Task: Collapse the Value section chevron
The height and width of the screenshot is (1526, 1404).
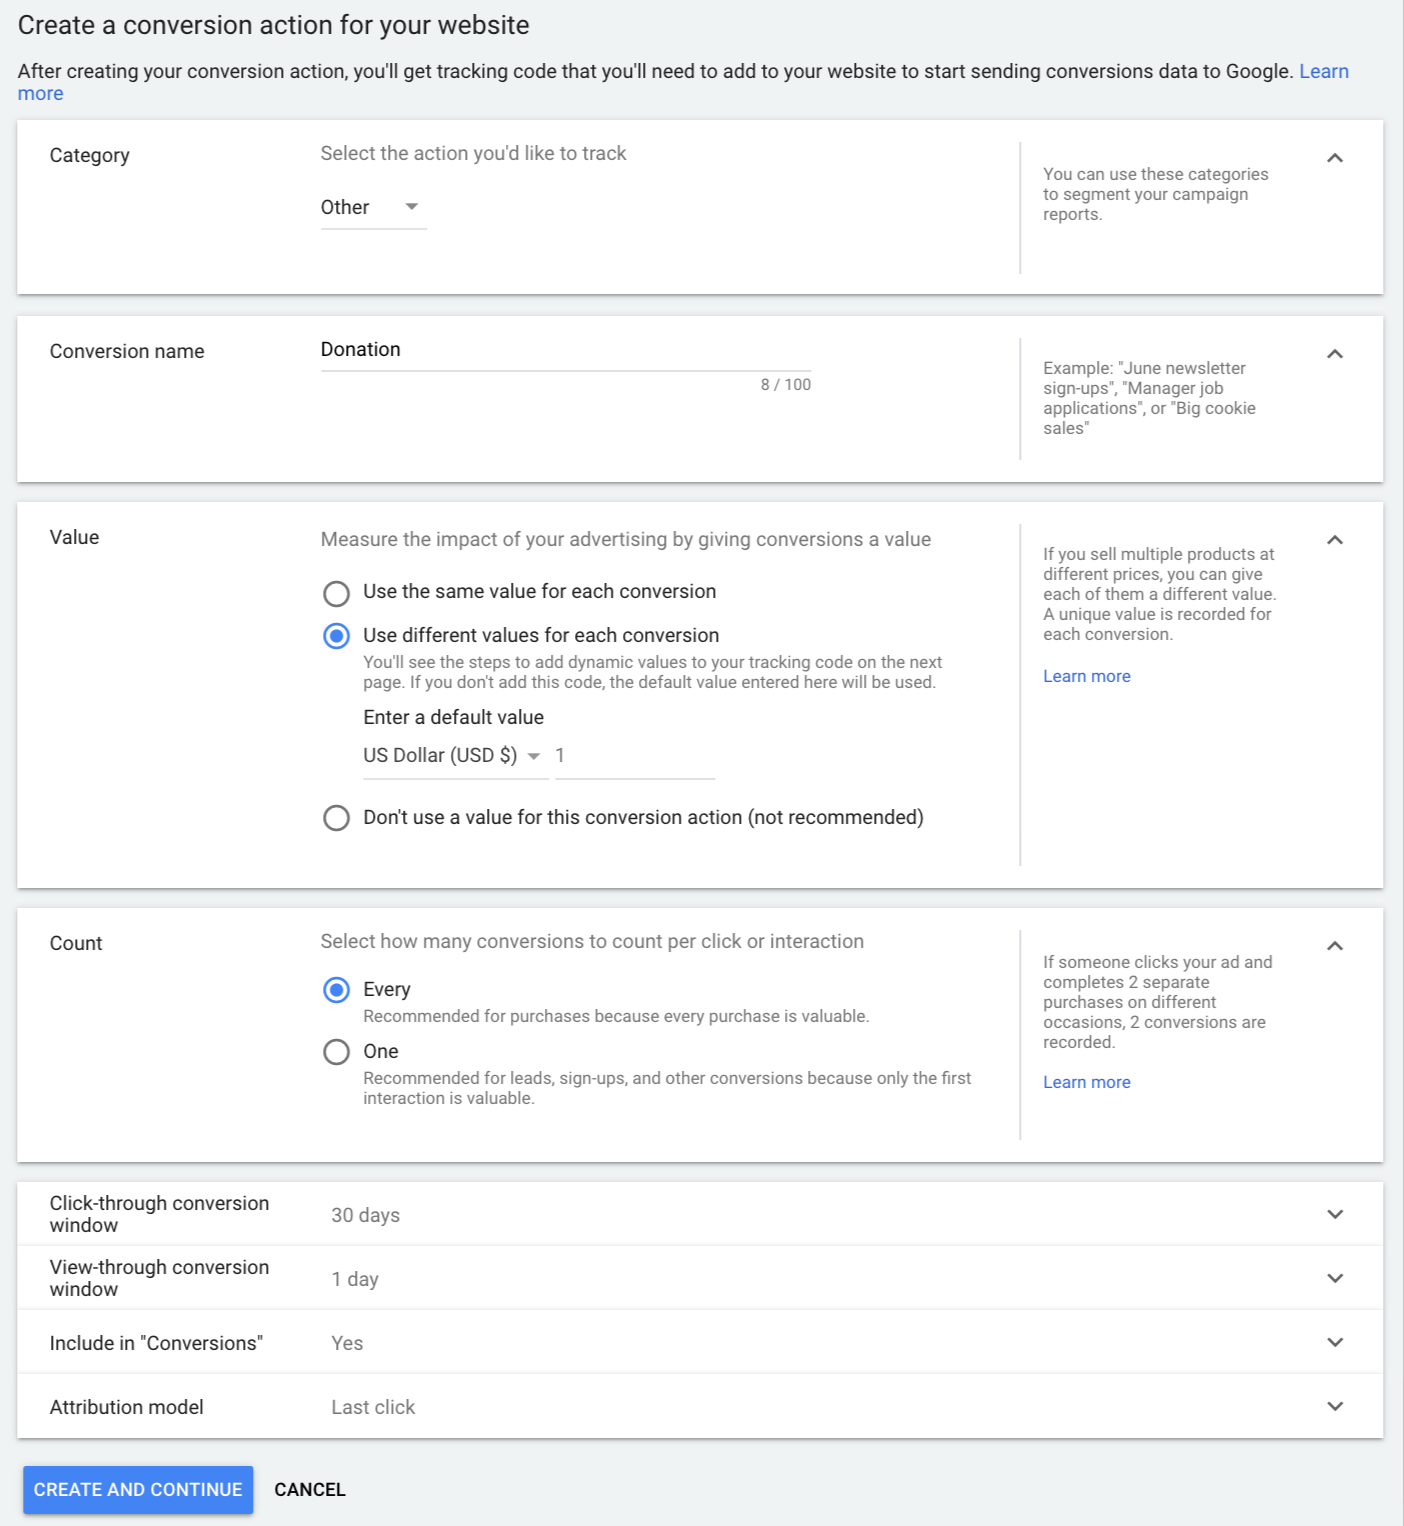Action: tap(1334, 540)
